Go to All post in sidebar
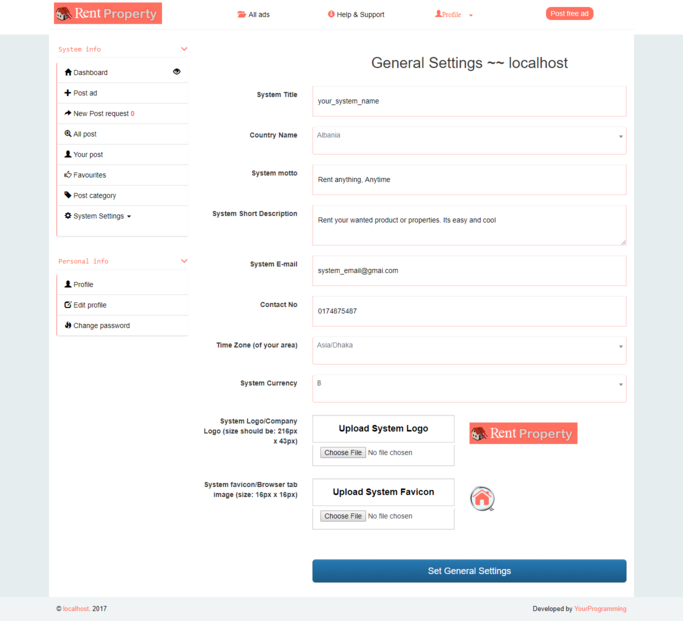The height and width of the screenshot is (621, 683). coord(84,134)
